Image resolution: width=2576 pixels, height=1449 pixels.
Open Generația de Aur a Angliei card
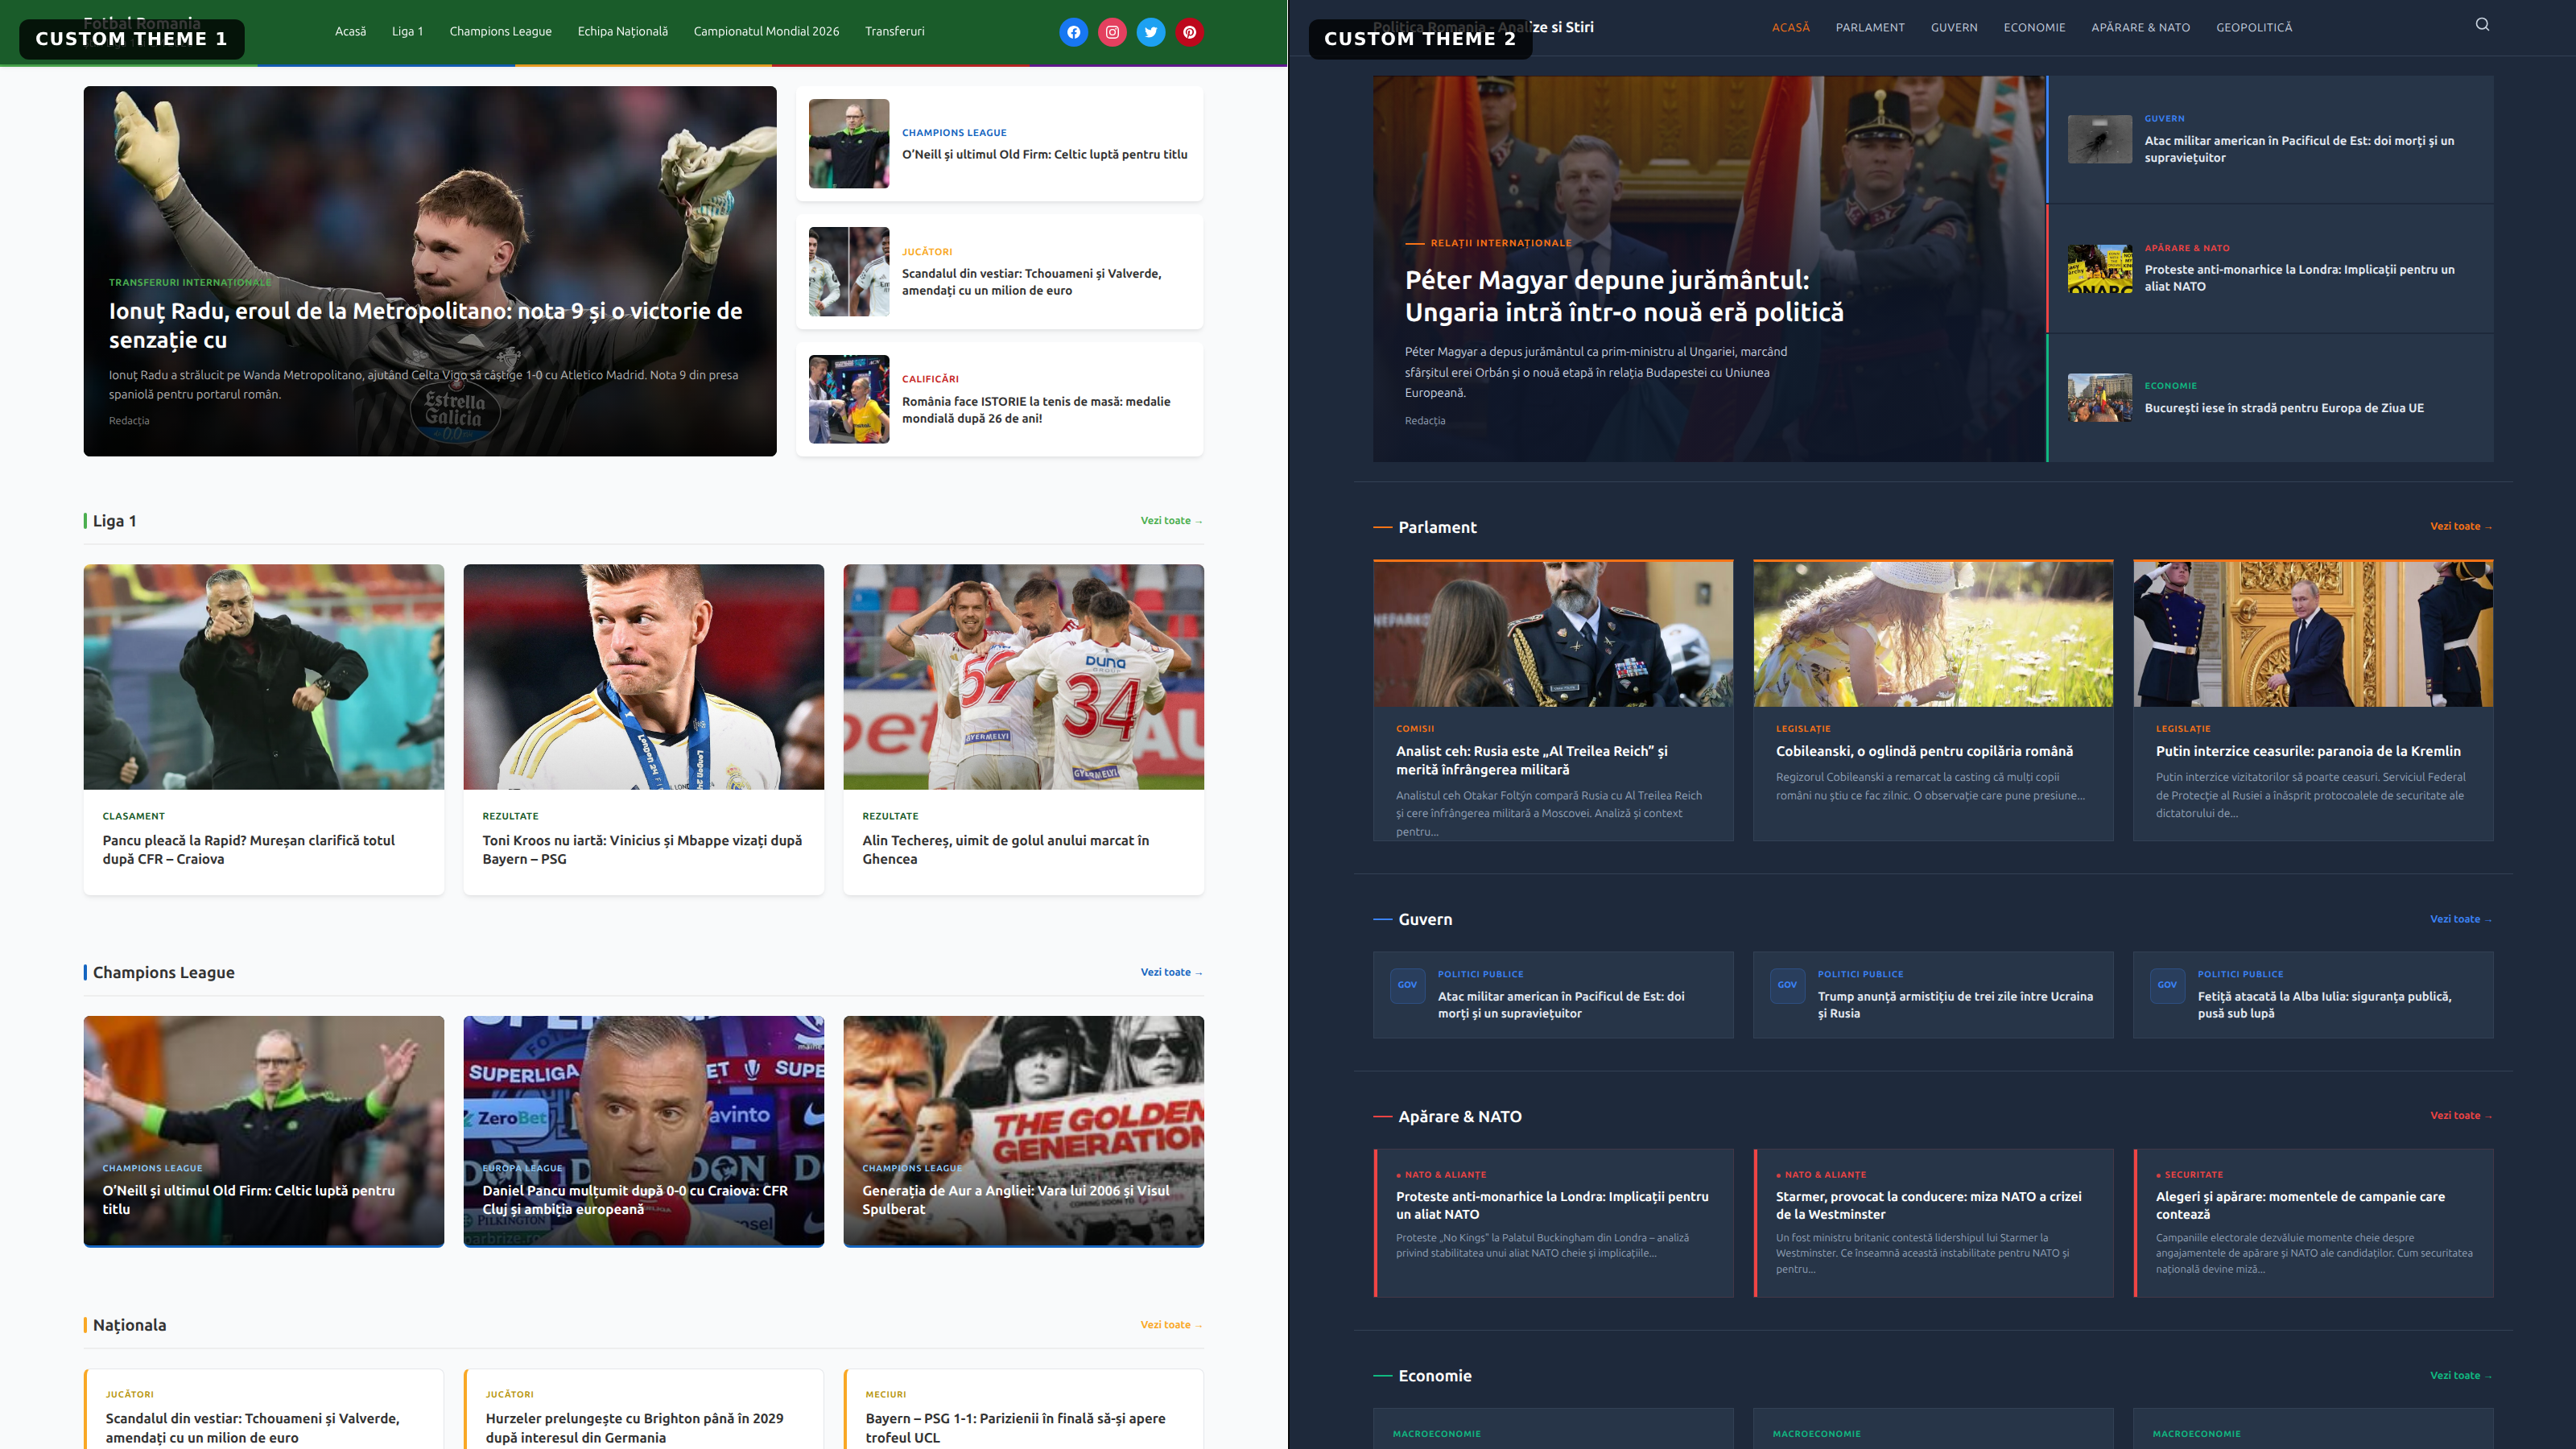pos(1023,1131)
